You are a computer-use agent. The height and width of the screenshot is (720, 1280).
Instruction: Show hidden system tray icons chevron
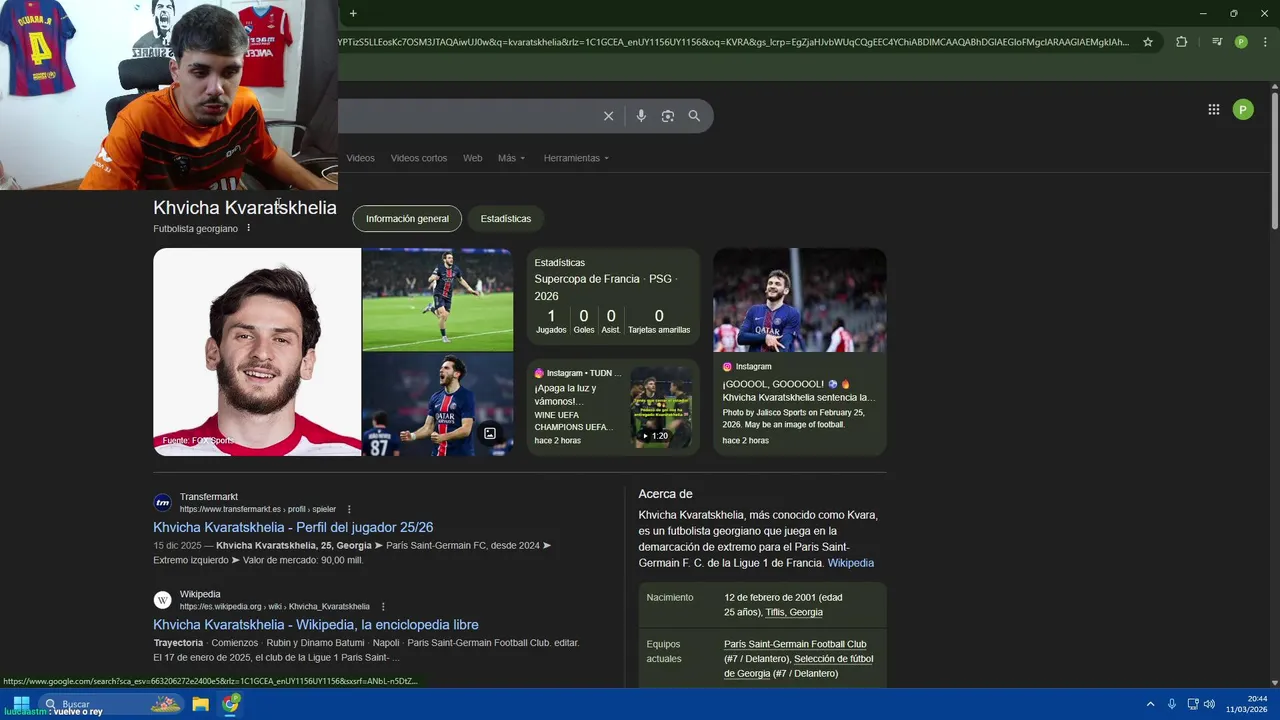[x=1150, y=704]
